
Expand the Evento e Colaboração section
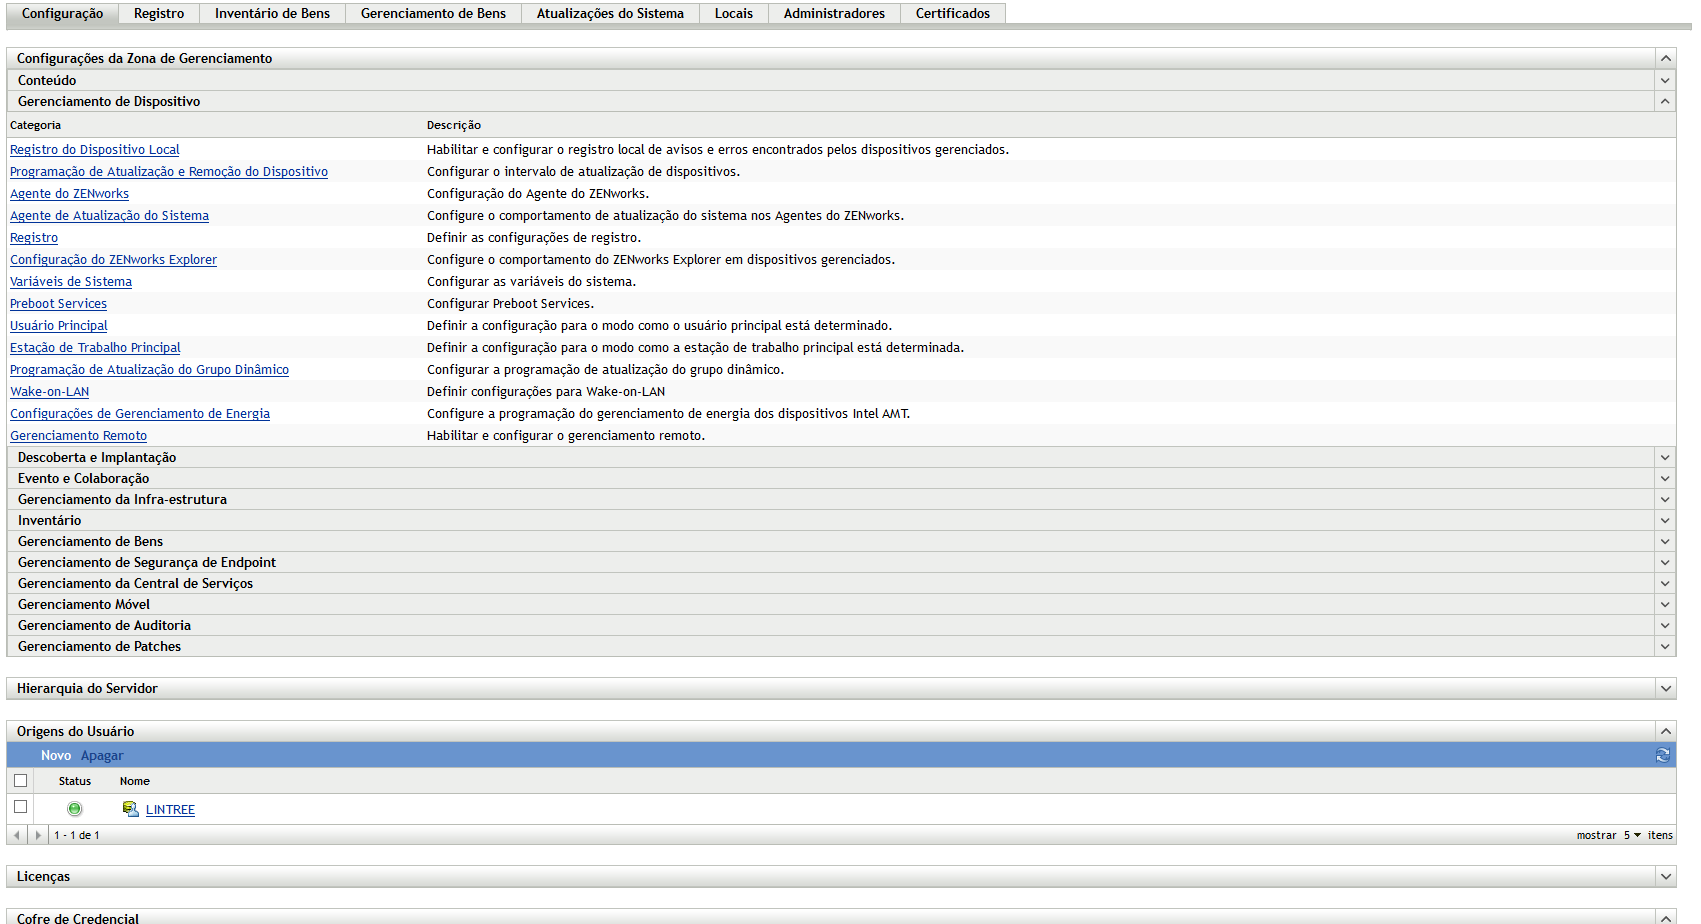[x=1665, y=479]
